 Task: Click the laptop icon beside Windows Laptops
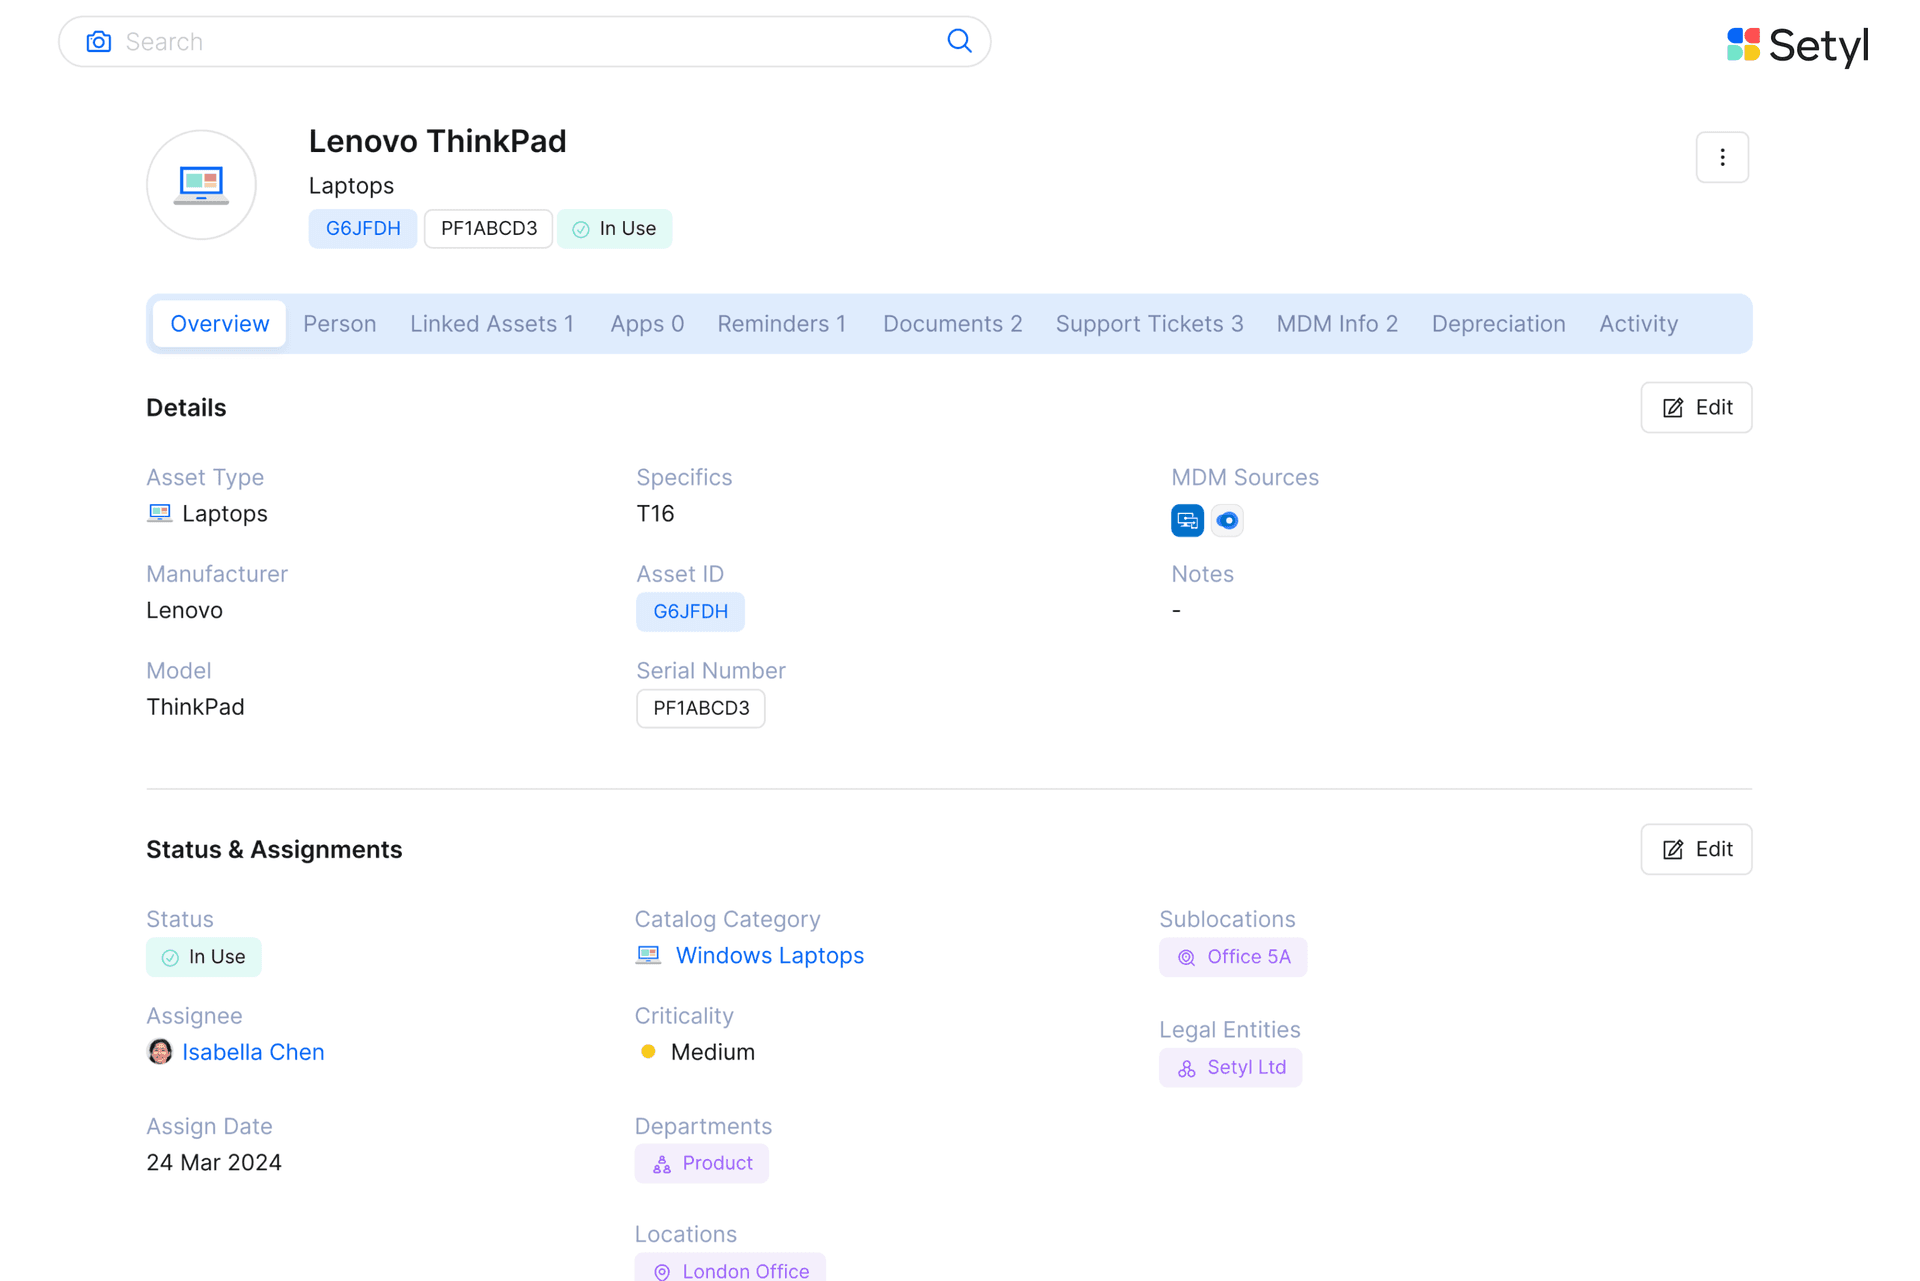tap(648, 955)
